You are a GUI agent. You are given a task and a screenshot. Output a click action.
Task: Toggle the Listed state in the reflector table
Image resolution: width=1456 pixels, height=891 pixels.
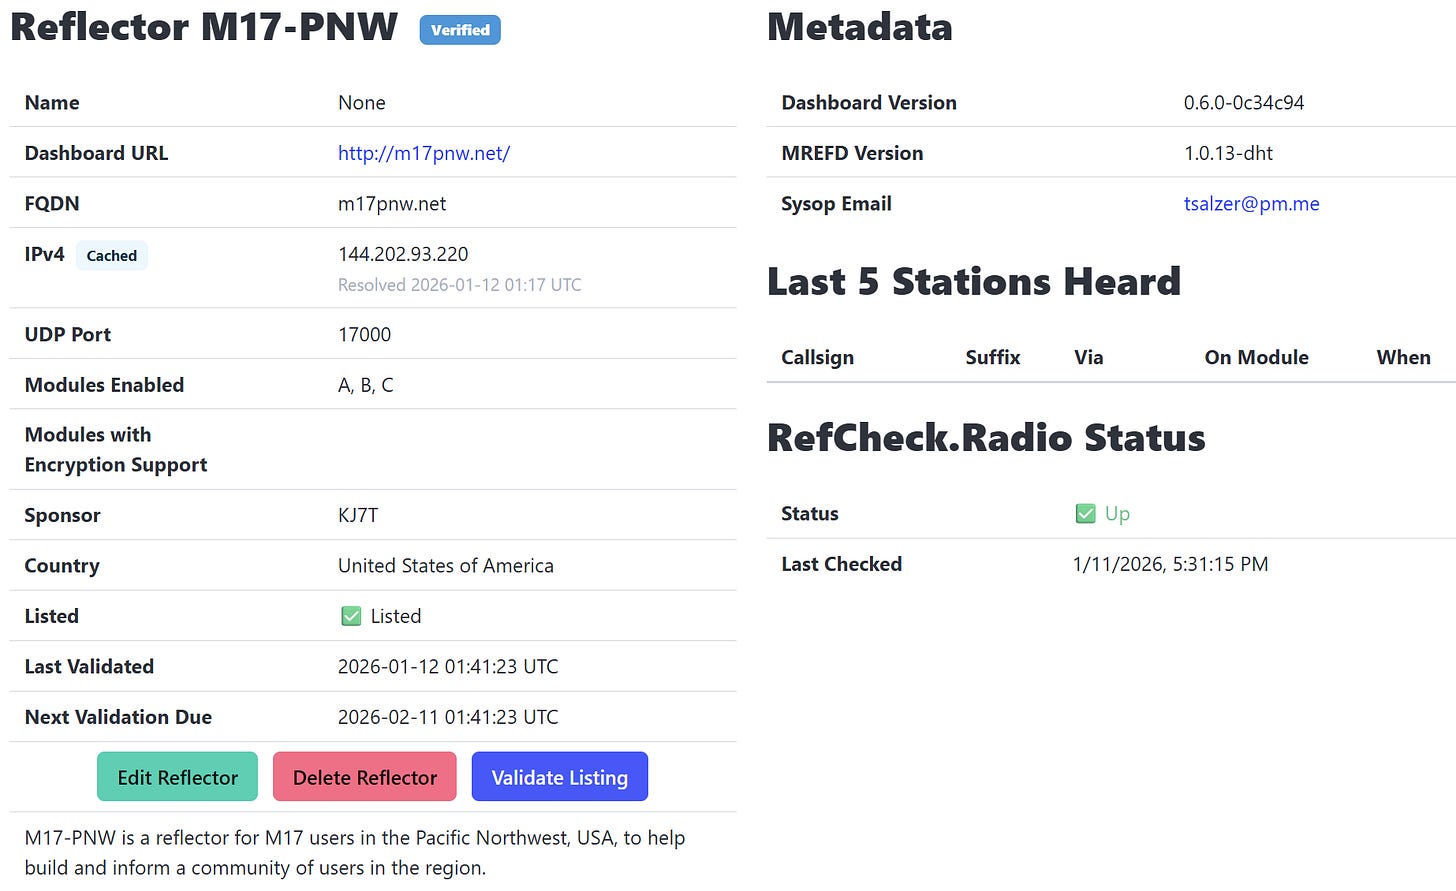coord(350,616)
